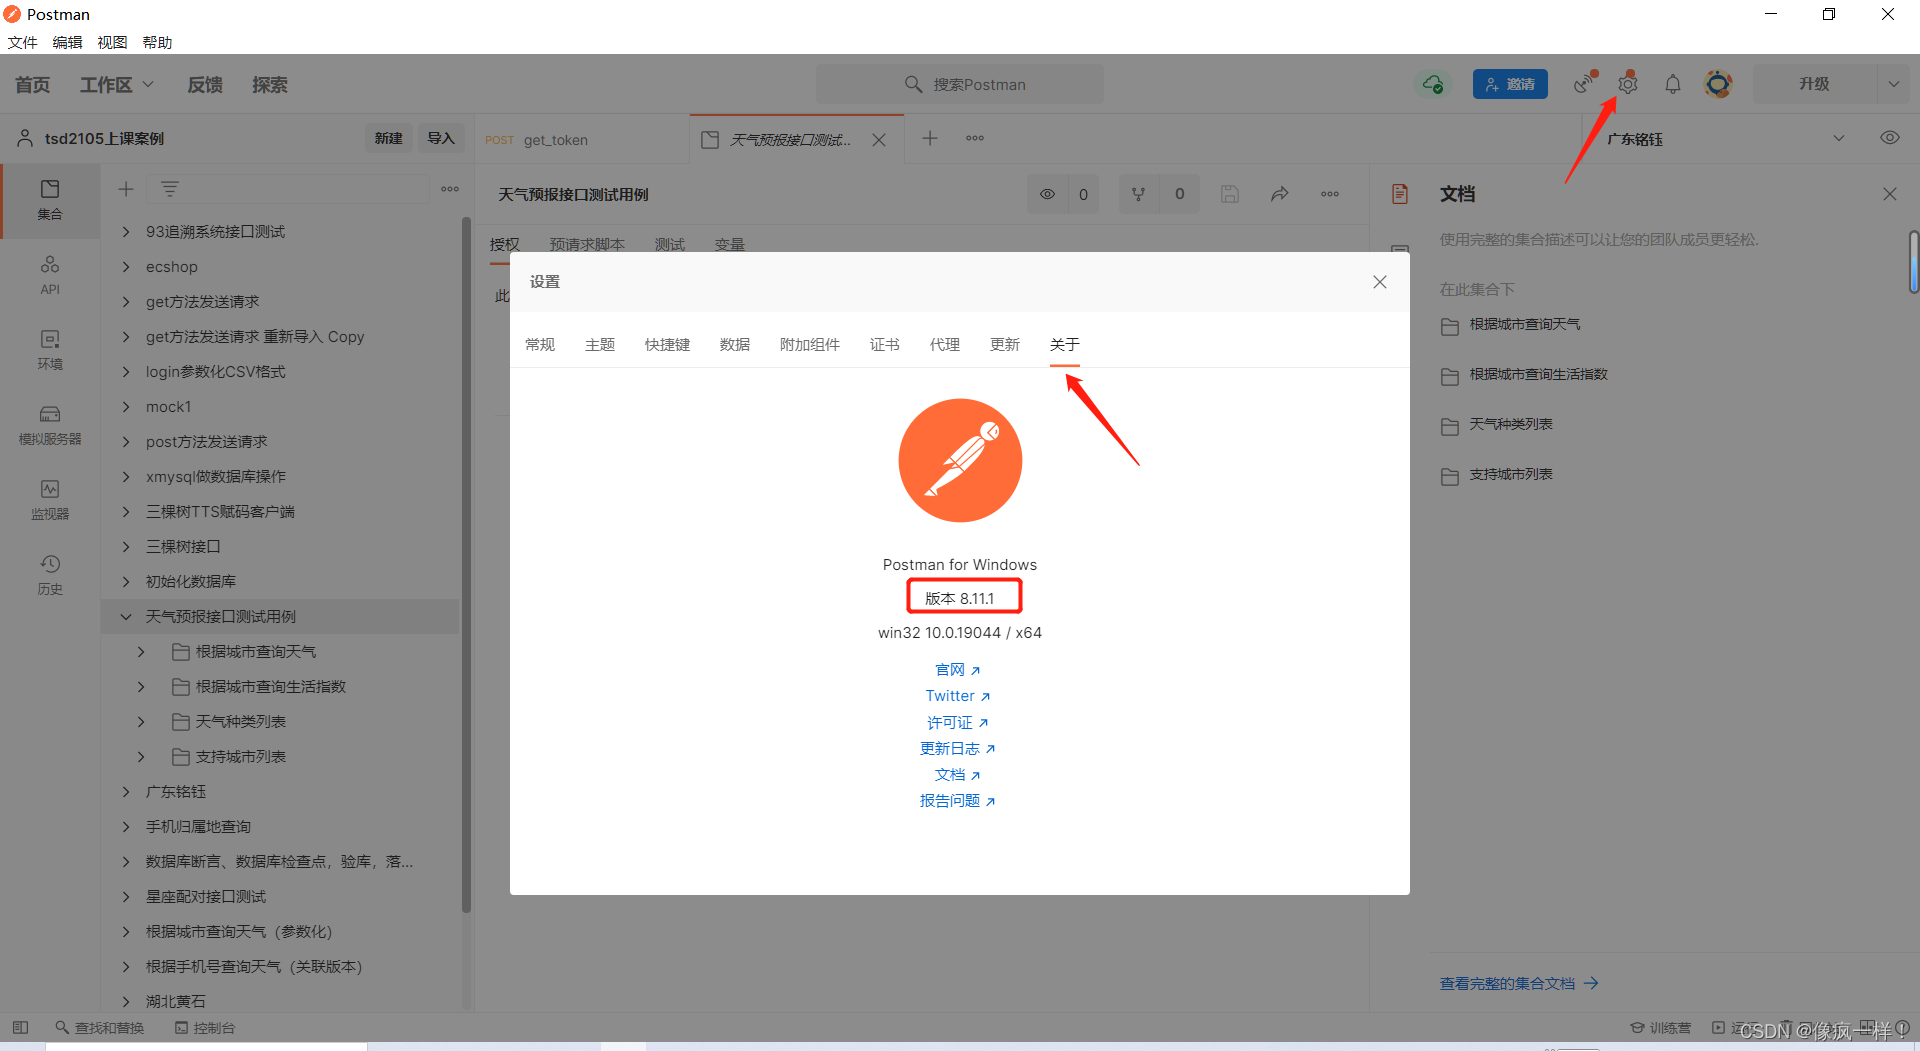Open the environment selector 广东铭钰 dropdown
This screenshot has height=1051, width=1920.
pos(1725,139)
